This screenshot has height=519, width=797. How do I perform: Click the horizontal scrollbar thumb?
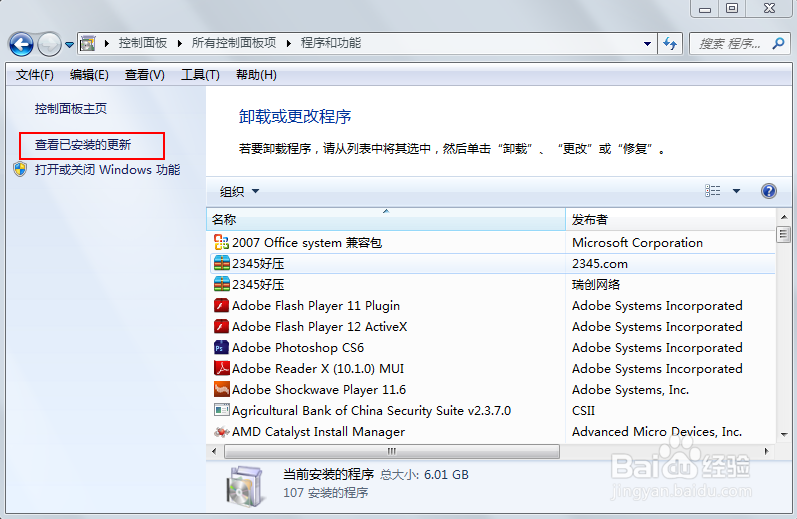pos(391,451)
